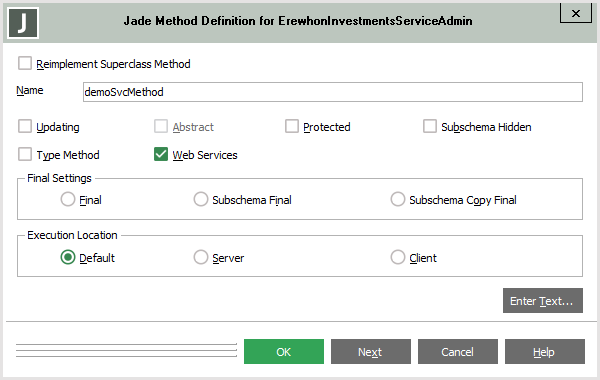Image resolution: width=600 pixels, height=380 pixels.
Task: Enable Reimplement Superclass Method checkbox
Action: 25,64
